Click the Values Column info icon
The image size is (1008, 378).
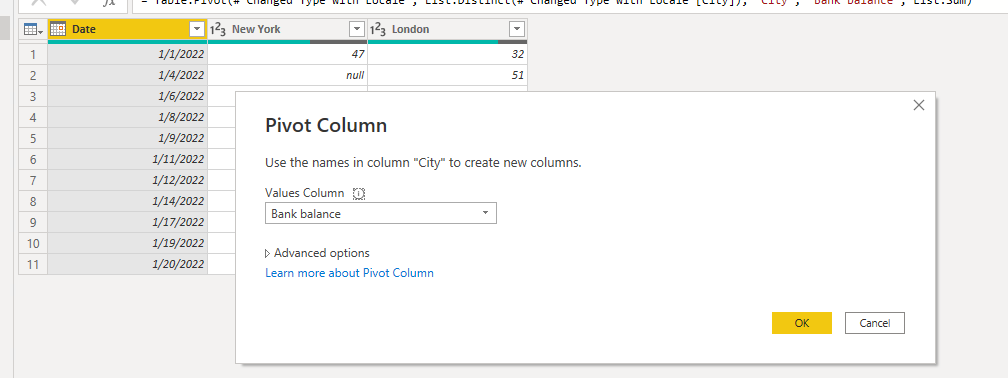(359, 194)
